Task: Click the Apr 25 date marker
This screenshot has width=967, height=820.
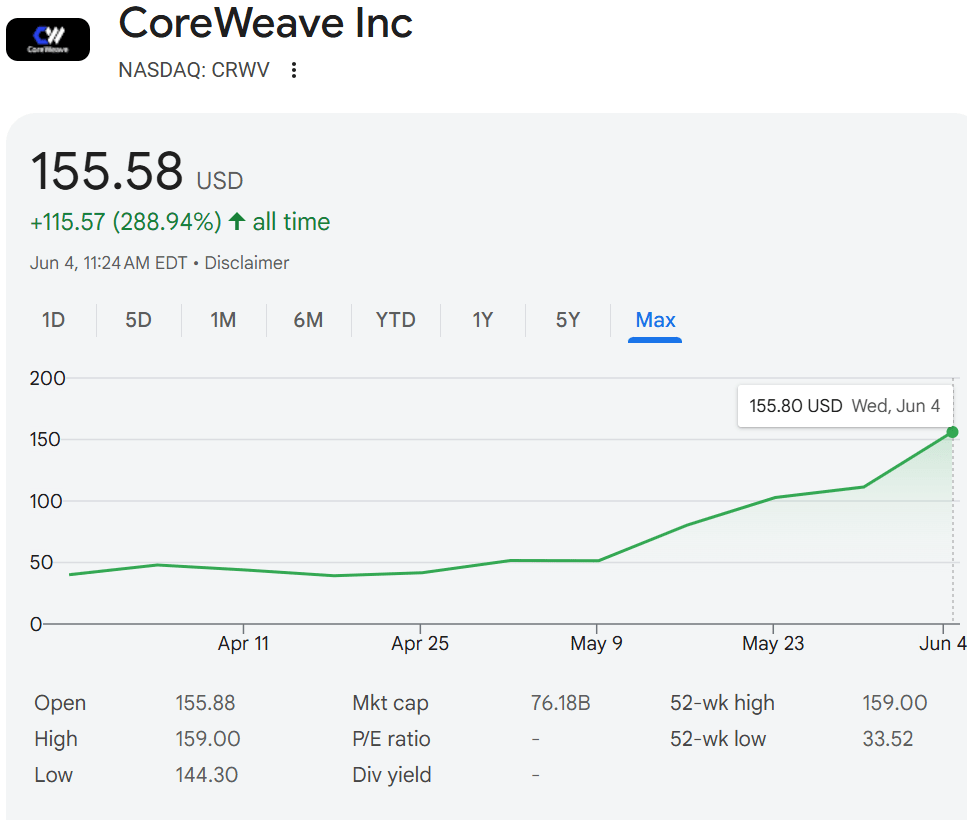Action: click(420, 643)
